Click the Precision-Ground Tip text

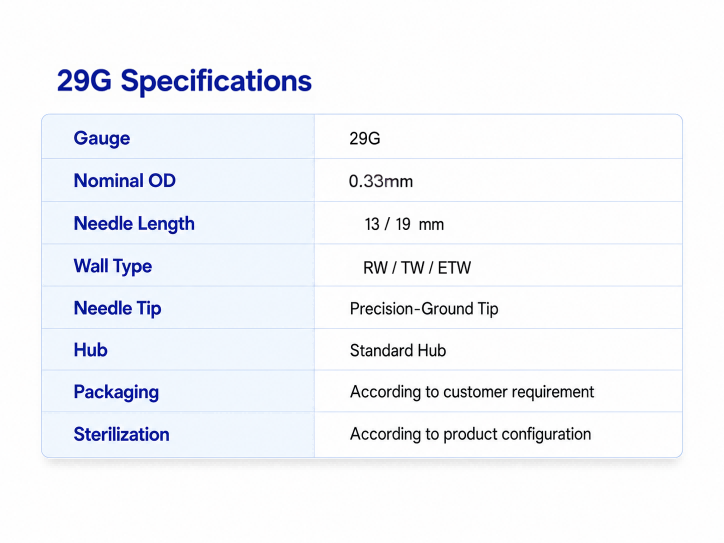coord(424,309)
